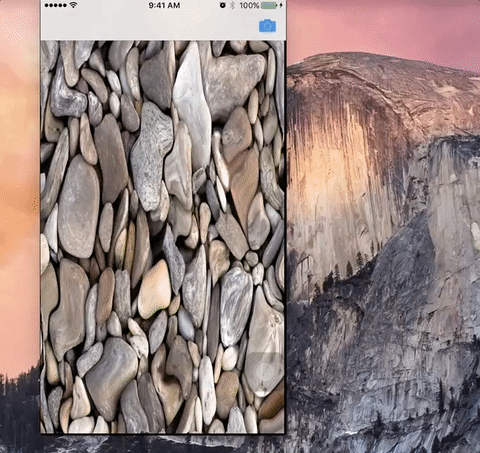Click the charging lightning bolt icon

pos(281,5)
